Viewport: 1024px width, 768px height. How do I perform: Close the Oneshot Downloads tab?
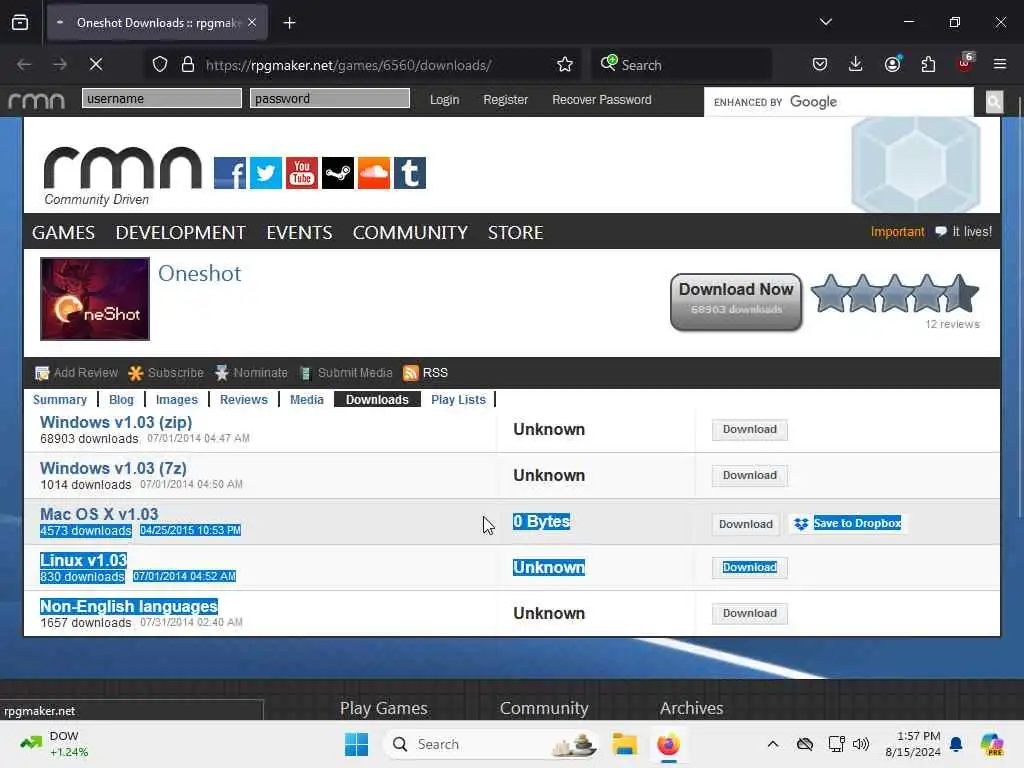(252, 23)
